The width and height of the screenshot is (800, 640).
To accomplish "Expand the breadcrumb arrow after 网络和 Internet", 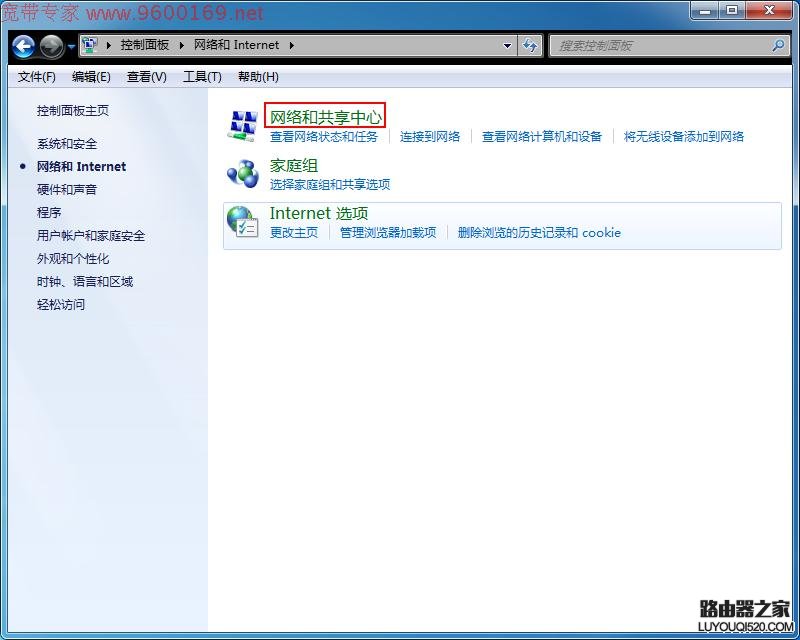I will [289, 45].
